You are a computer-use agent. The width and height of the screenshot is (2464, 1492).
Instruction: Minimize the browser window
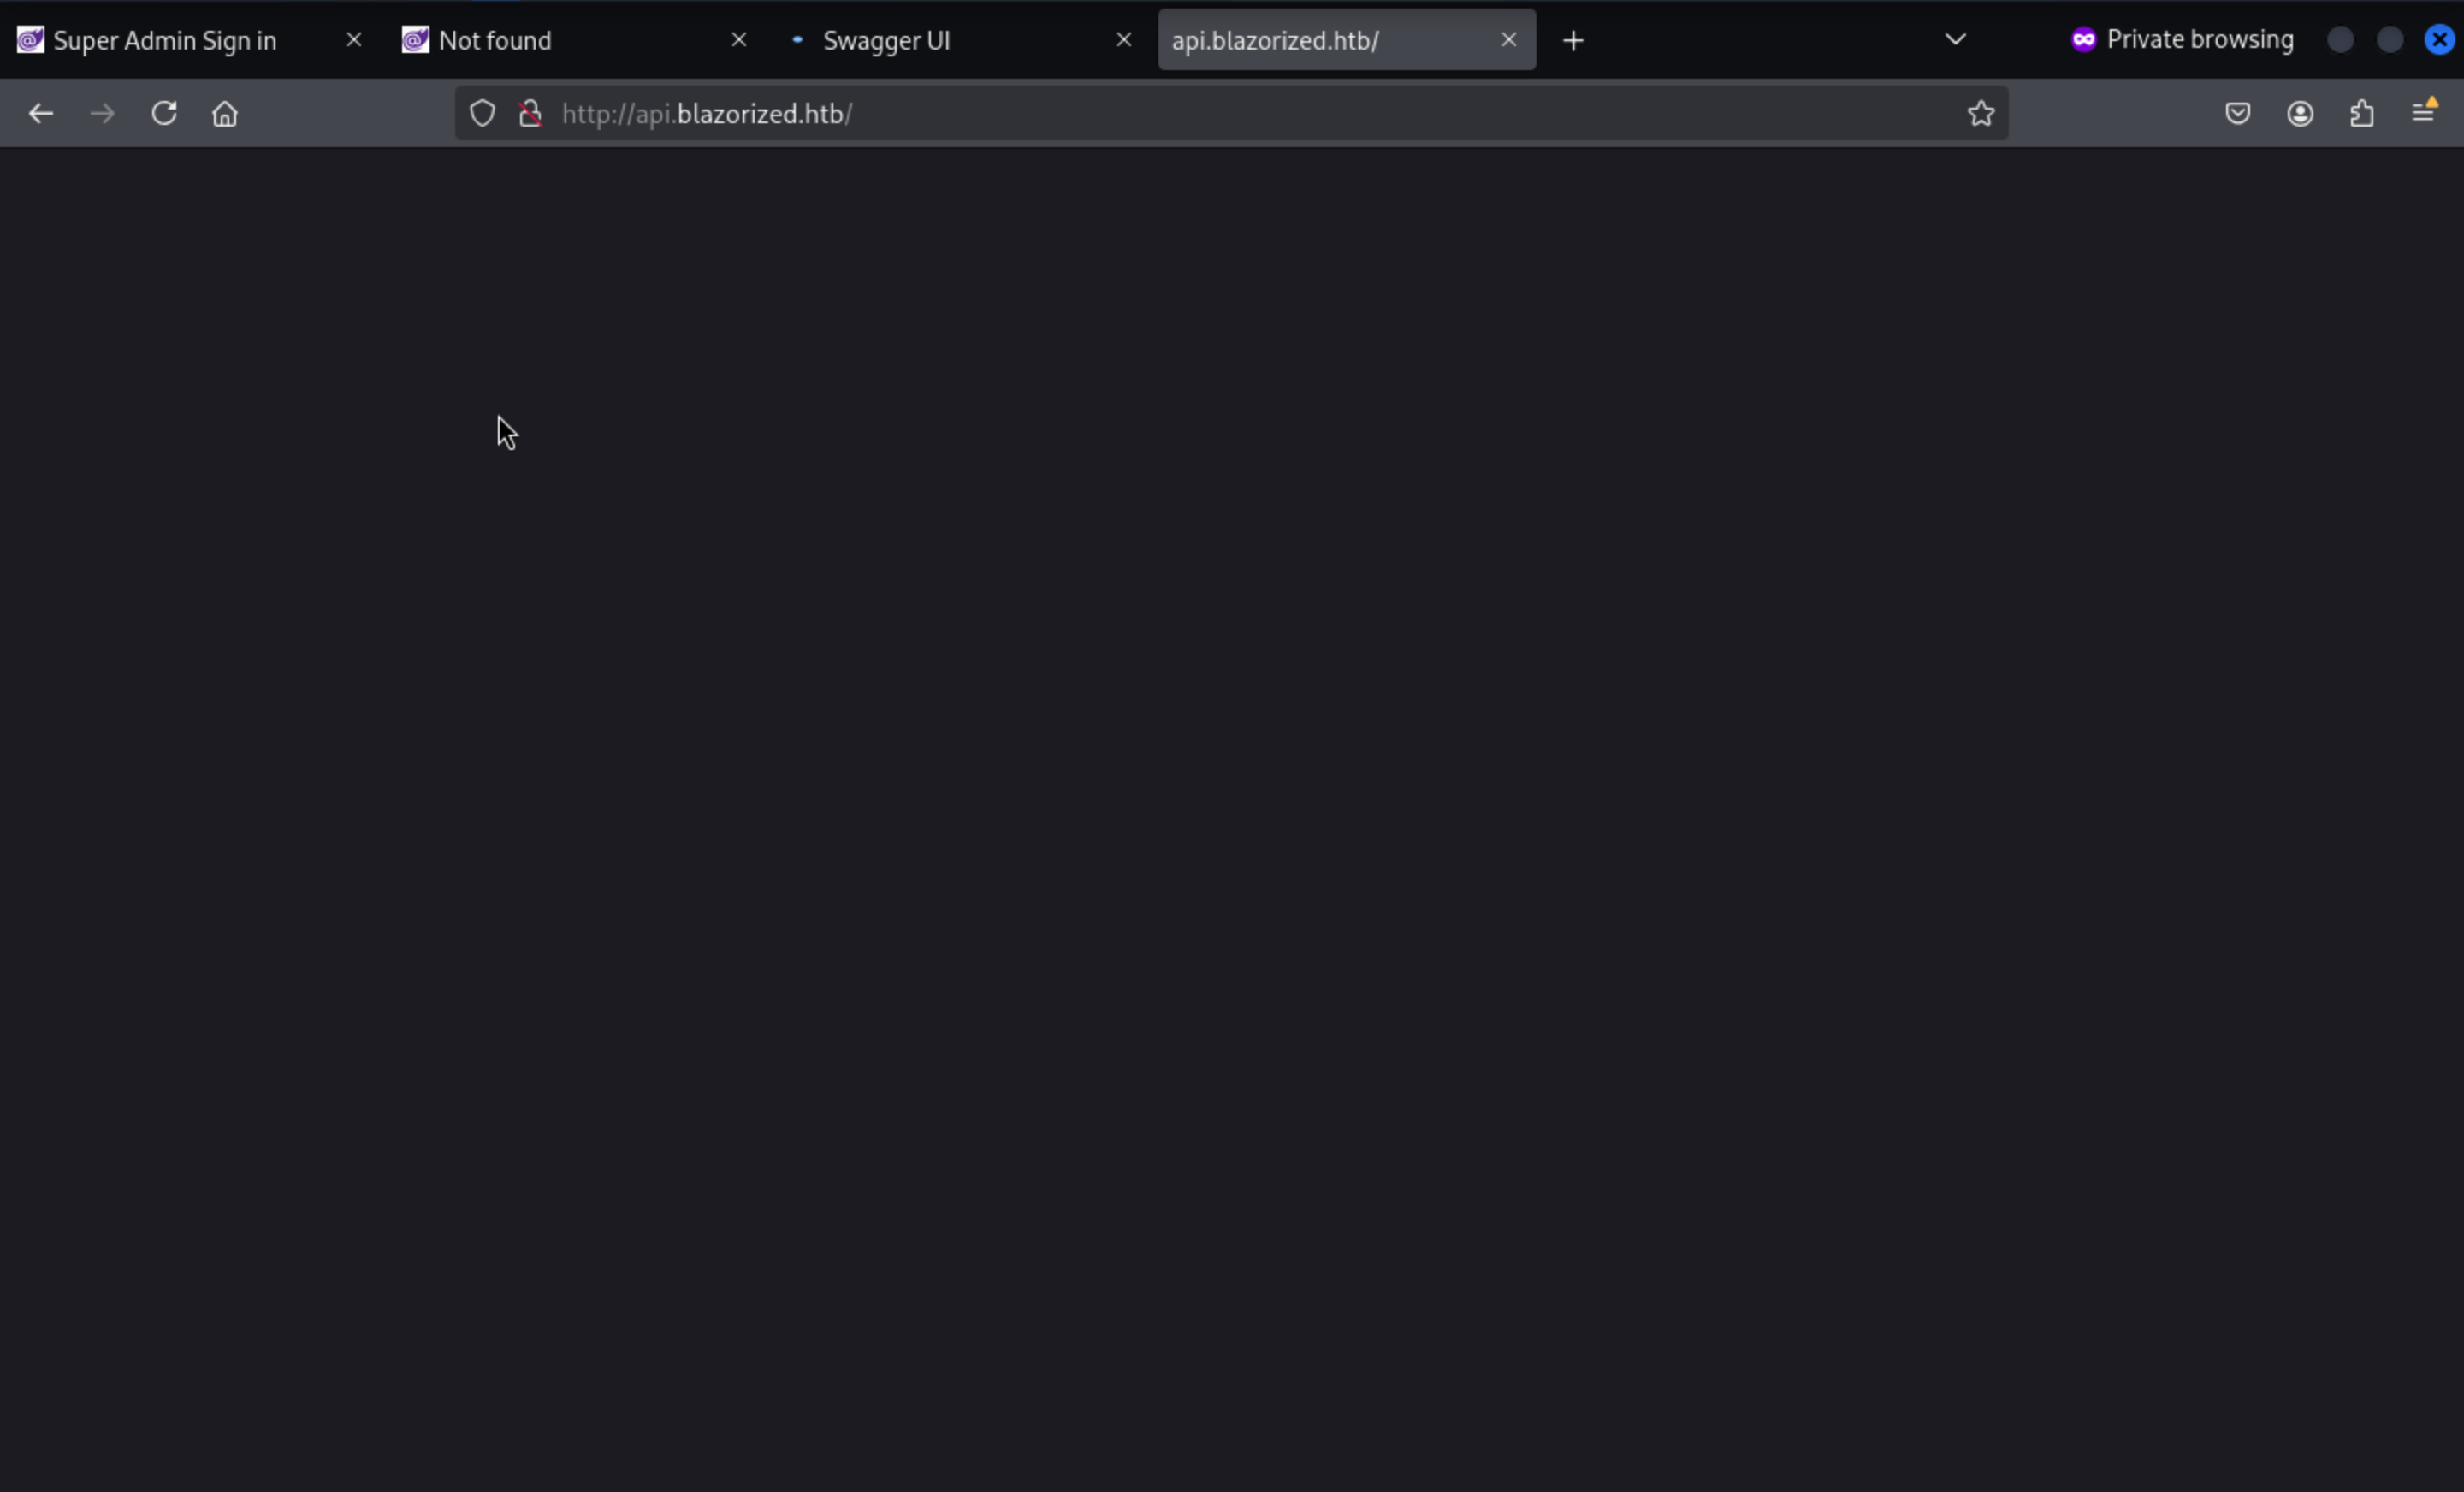point(2340,40)
